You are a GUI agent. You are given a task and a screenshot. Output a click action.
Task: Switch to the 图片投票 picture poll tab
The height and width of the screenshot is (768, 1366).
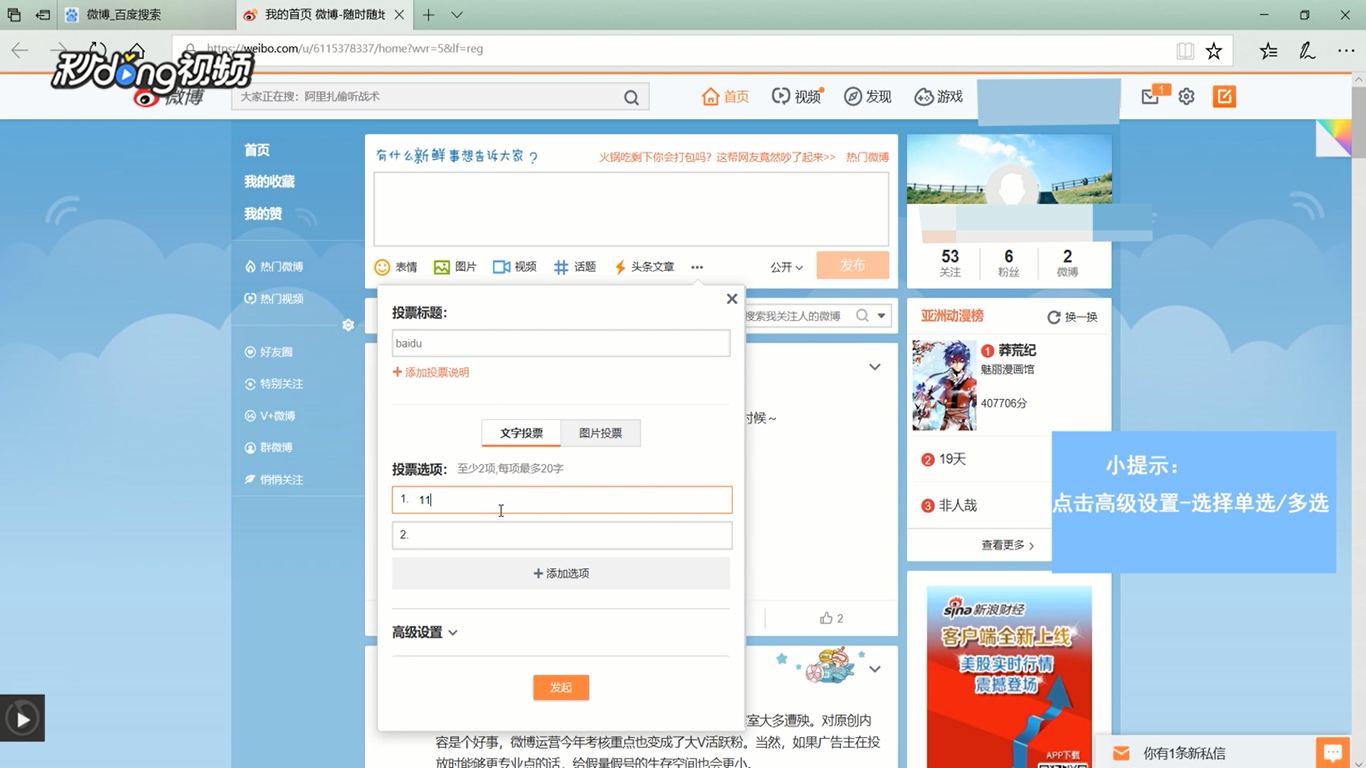[x=599, y=433]
